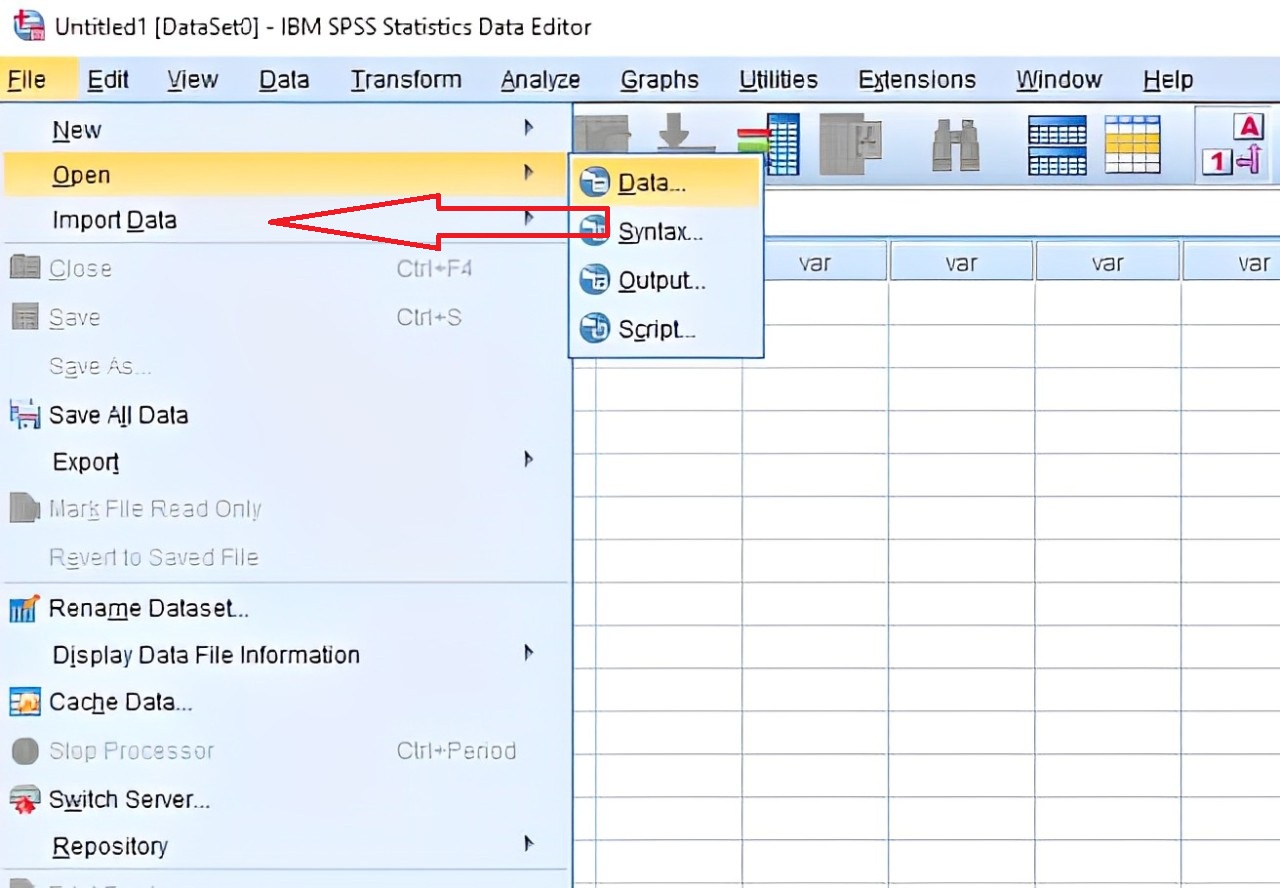The height and width of the screenshot is (888, 1280).
Task: Expand Display Data File Information submenu
Action: click(x=285, y=655)
